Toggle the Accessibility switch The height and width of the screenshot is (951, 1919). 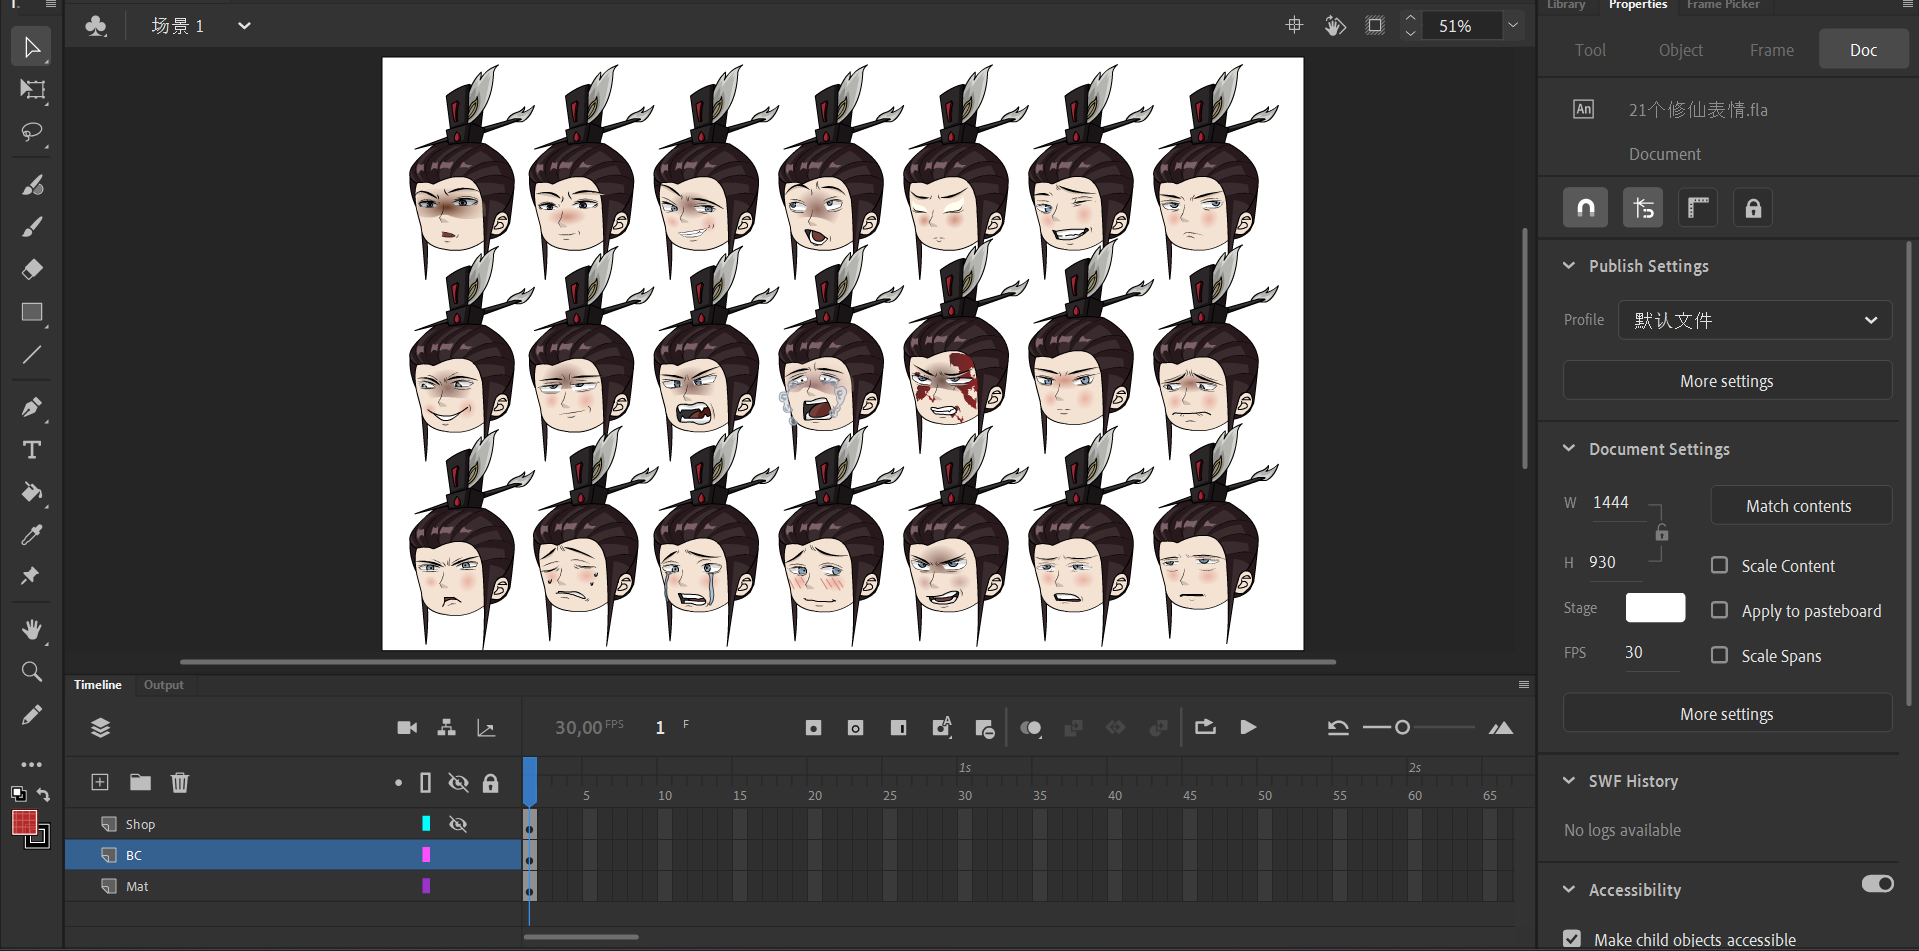tap(1877, 884)
